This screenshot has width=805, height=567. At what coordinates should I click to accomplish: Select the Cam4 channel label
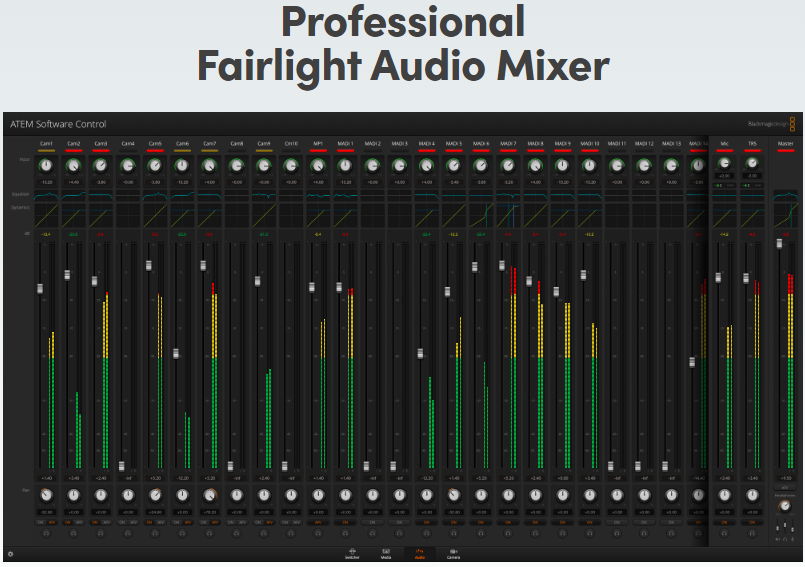[x=128, y=144]
